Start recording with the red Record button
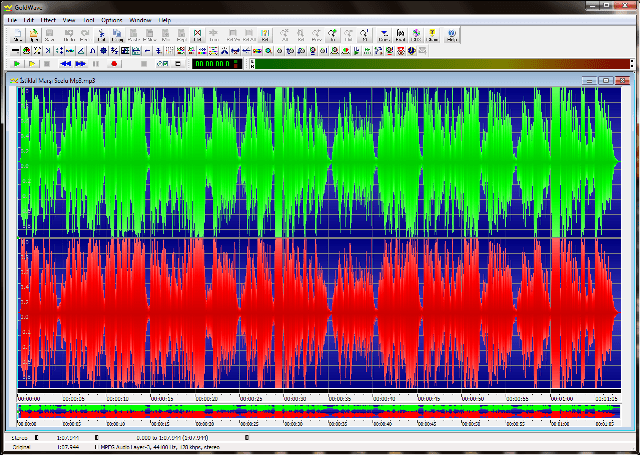 (114, 64)
